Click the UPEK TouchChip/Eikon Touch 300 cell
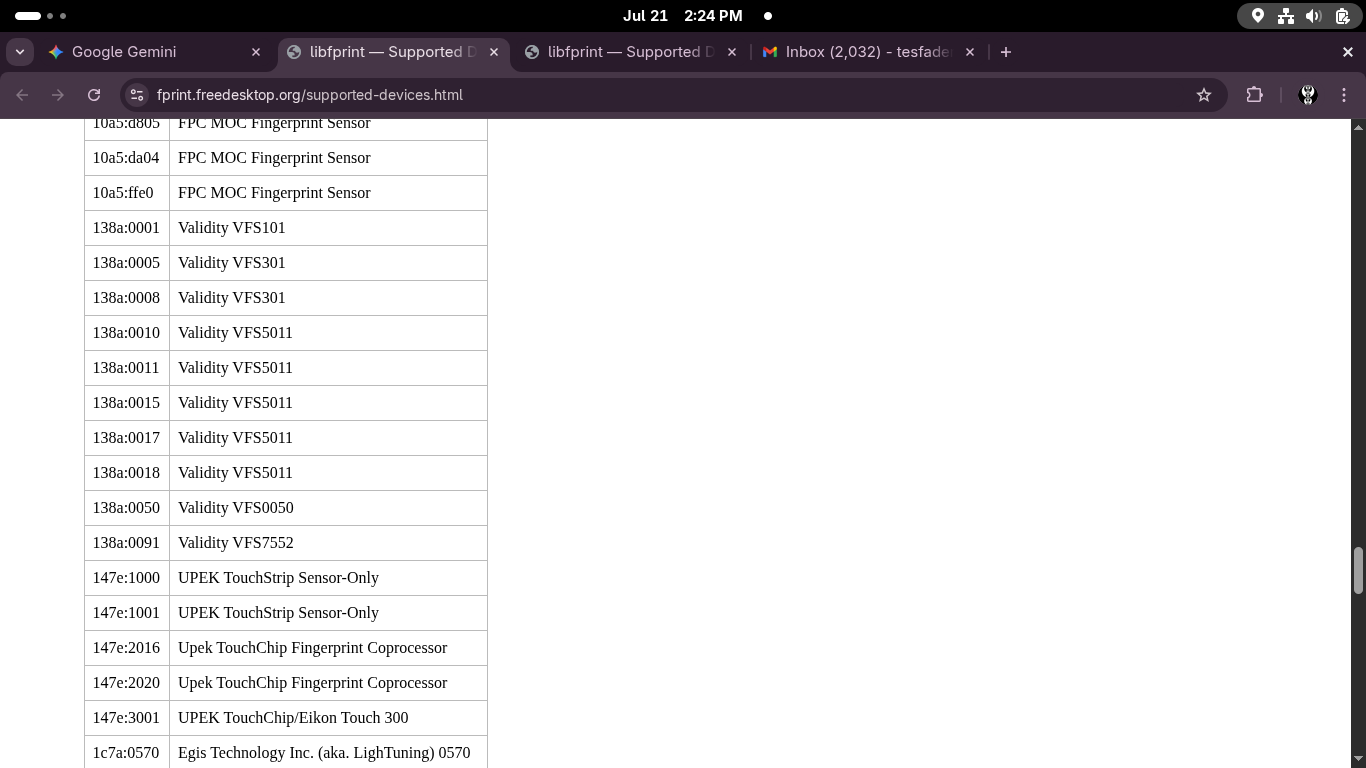 328,718
